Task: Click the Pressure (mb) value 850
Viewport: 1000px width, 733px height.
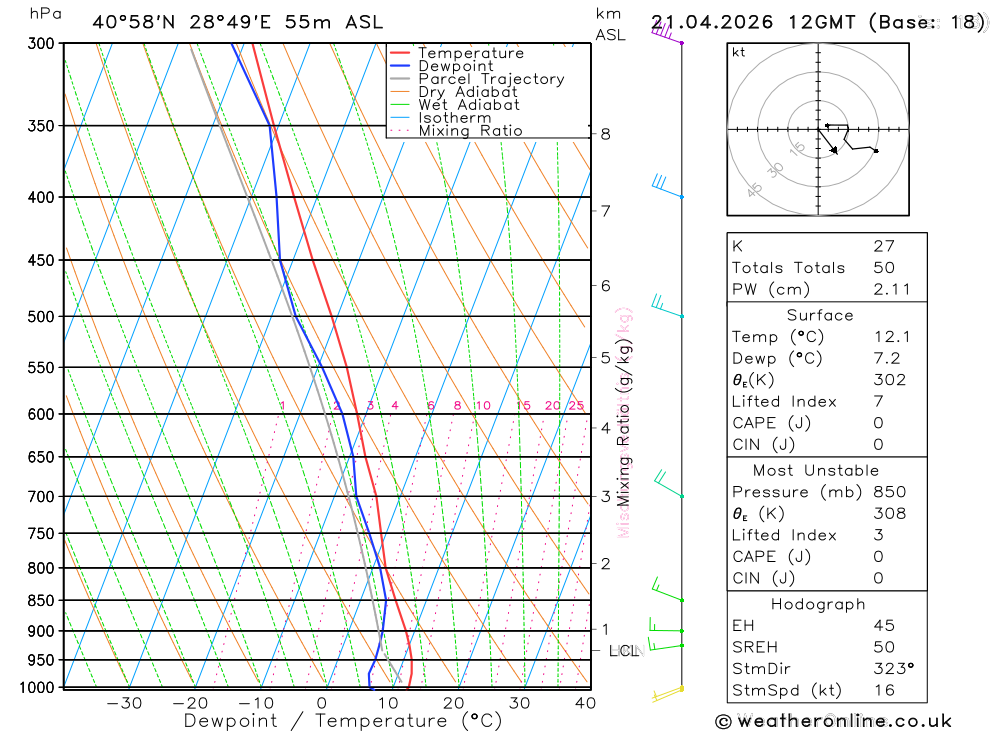Action: (890, 492)
